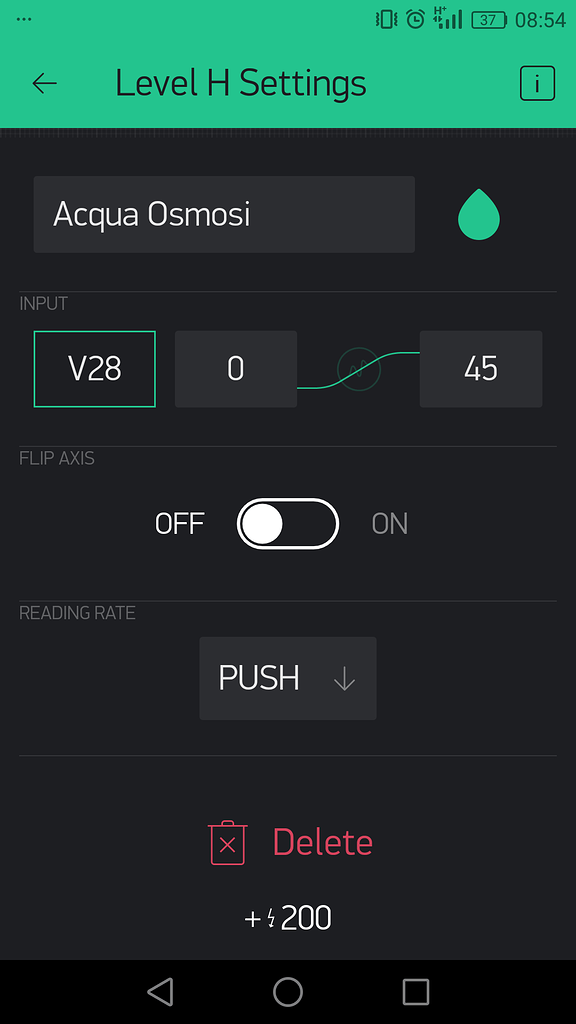The image size is (576, 1024).
Task: Delete the Level H widget
Action: tap(322, 842)
